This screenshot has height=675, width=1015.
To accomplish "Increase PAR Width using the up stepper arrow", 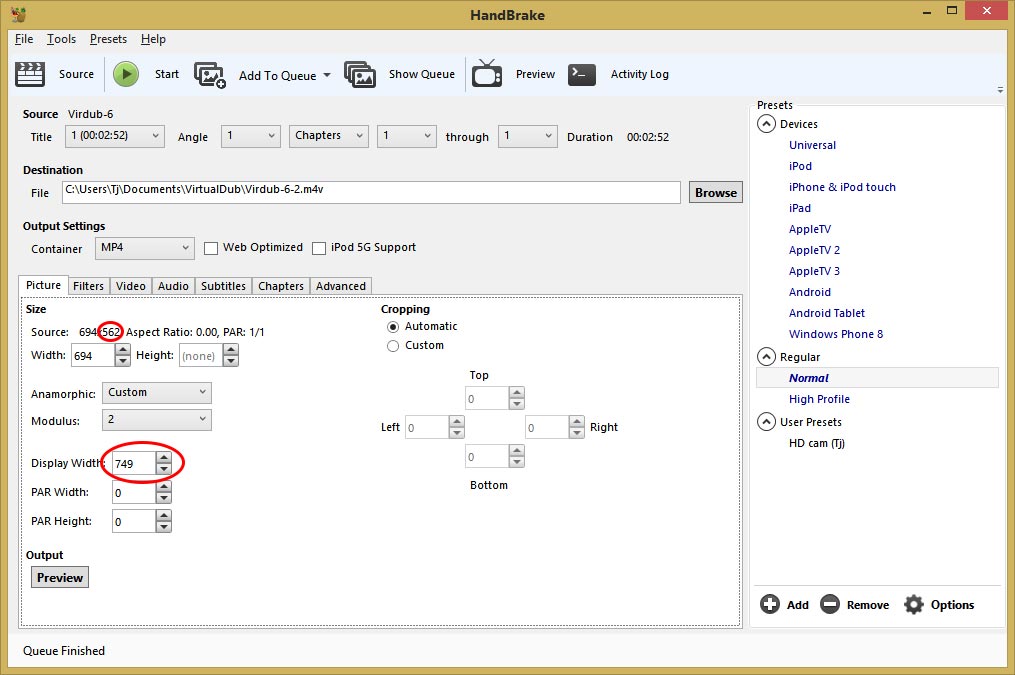I will pos(164,487).
